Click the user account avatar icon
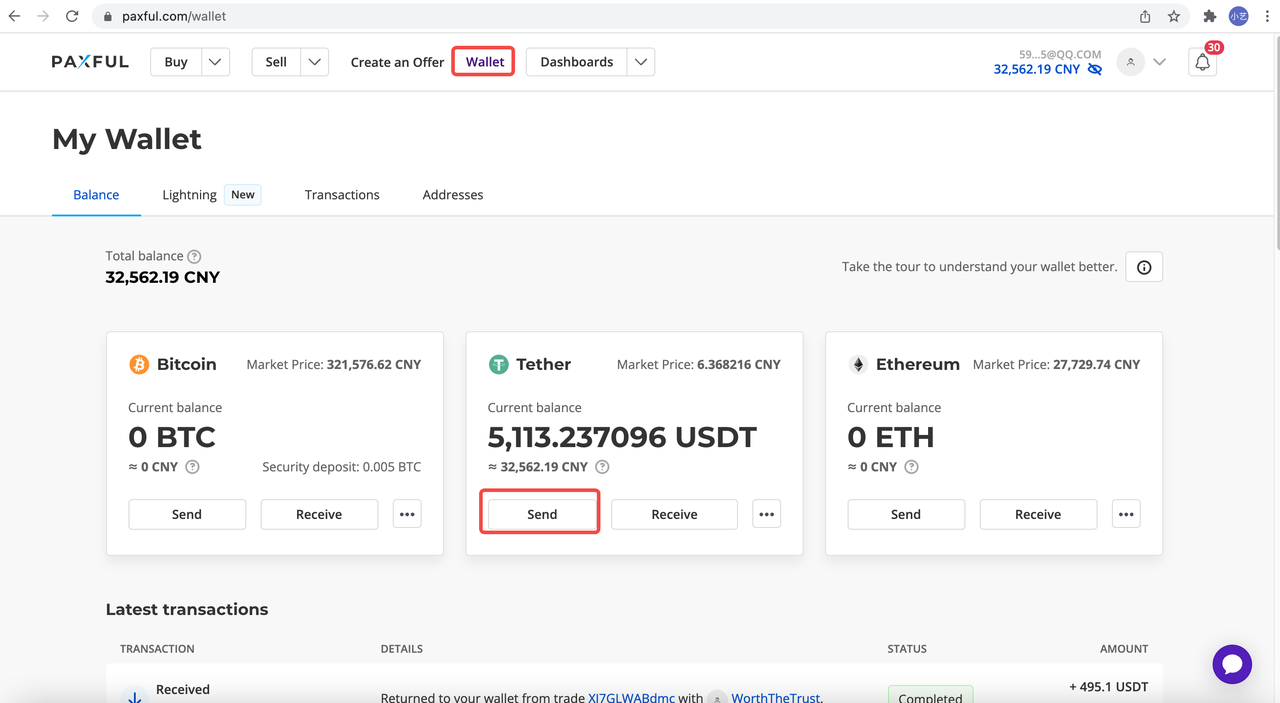 [1131, 62]
